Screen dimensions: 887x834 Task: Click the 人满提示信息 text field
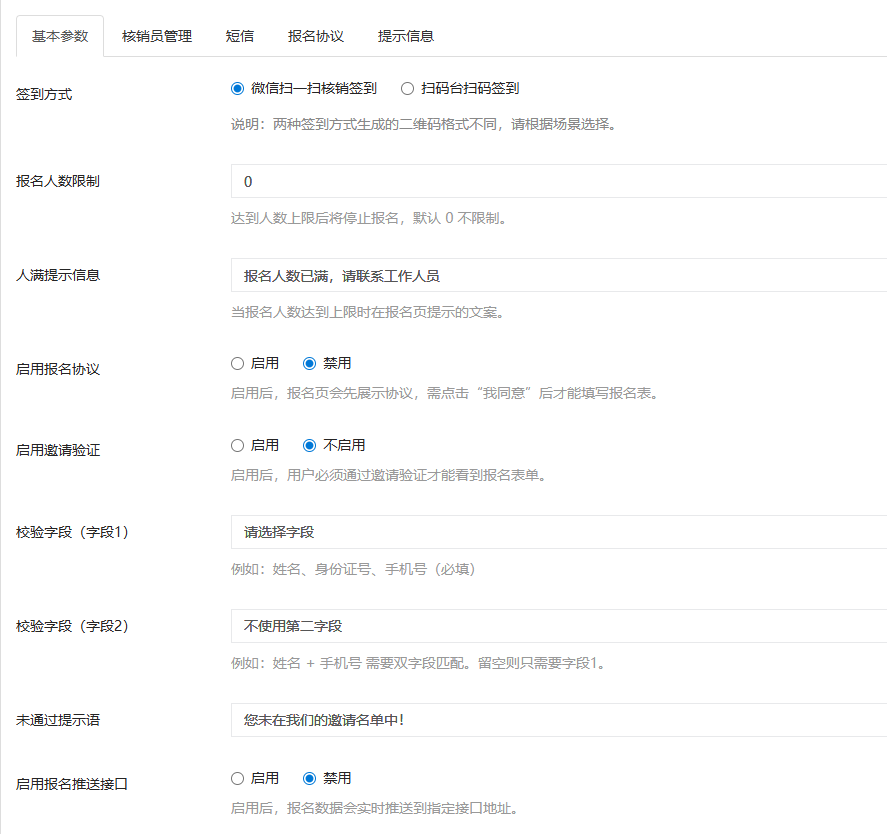(x=558, y=275)
